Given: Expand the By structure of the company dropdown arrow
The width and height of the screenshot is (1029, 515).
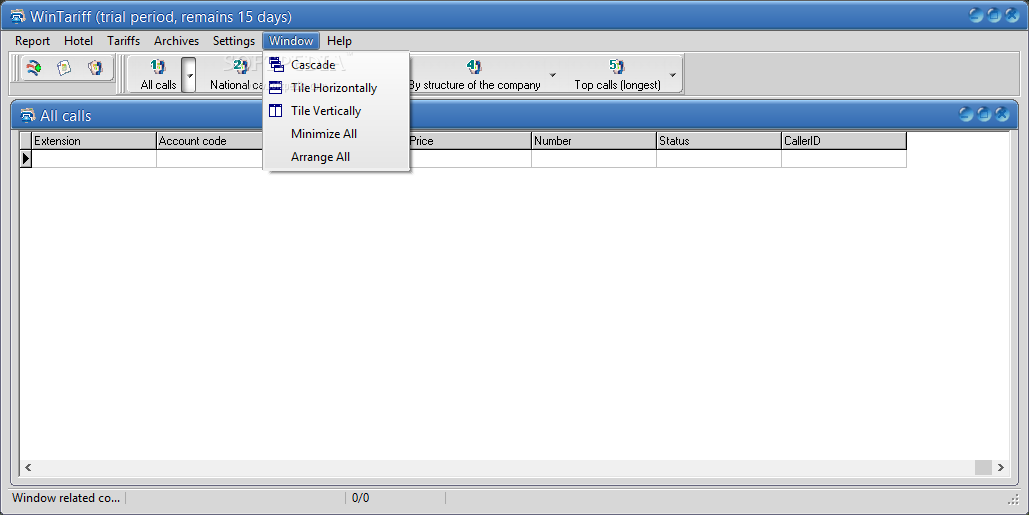Looking at the screenshot, I should pyautogui.click(x=553, y=75).
